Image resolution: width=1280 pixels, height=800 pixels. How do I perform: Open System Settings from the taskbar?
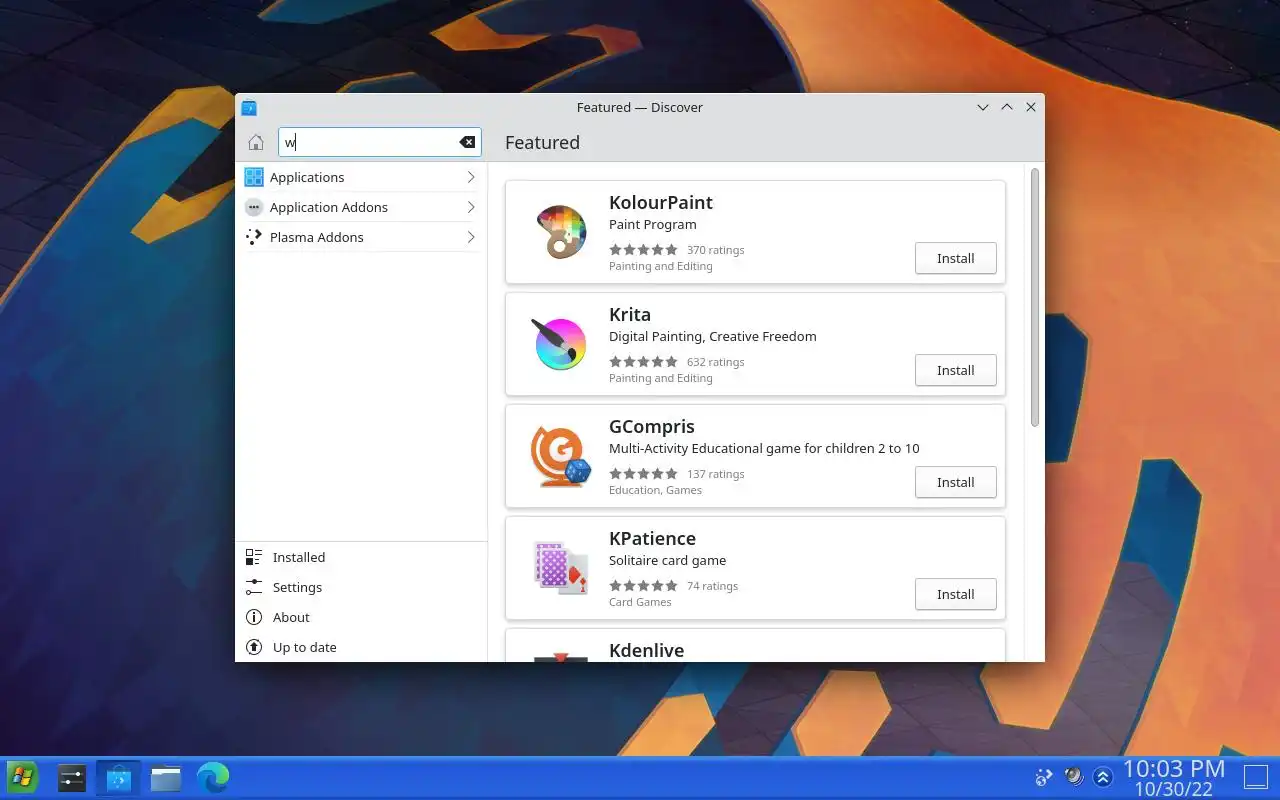click(x=72, y=777)
